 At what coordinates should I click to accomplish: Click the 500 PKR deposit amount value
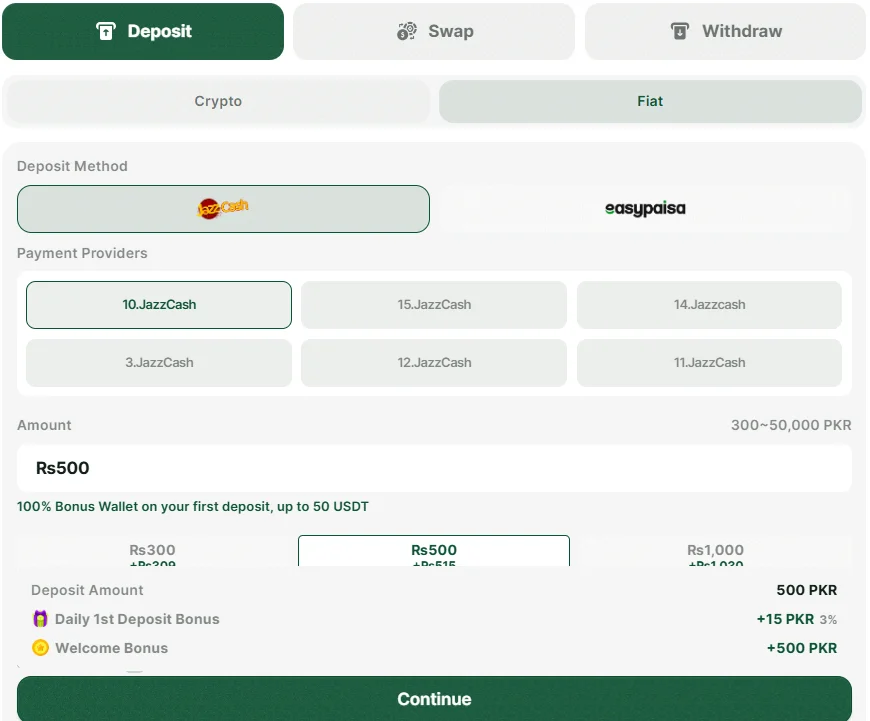click(807, 590)
